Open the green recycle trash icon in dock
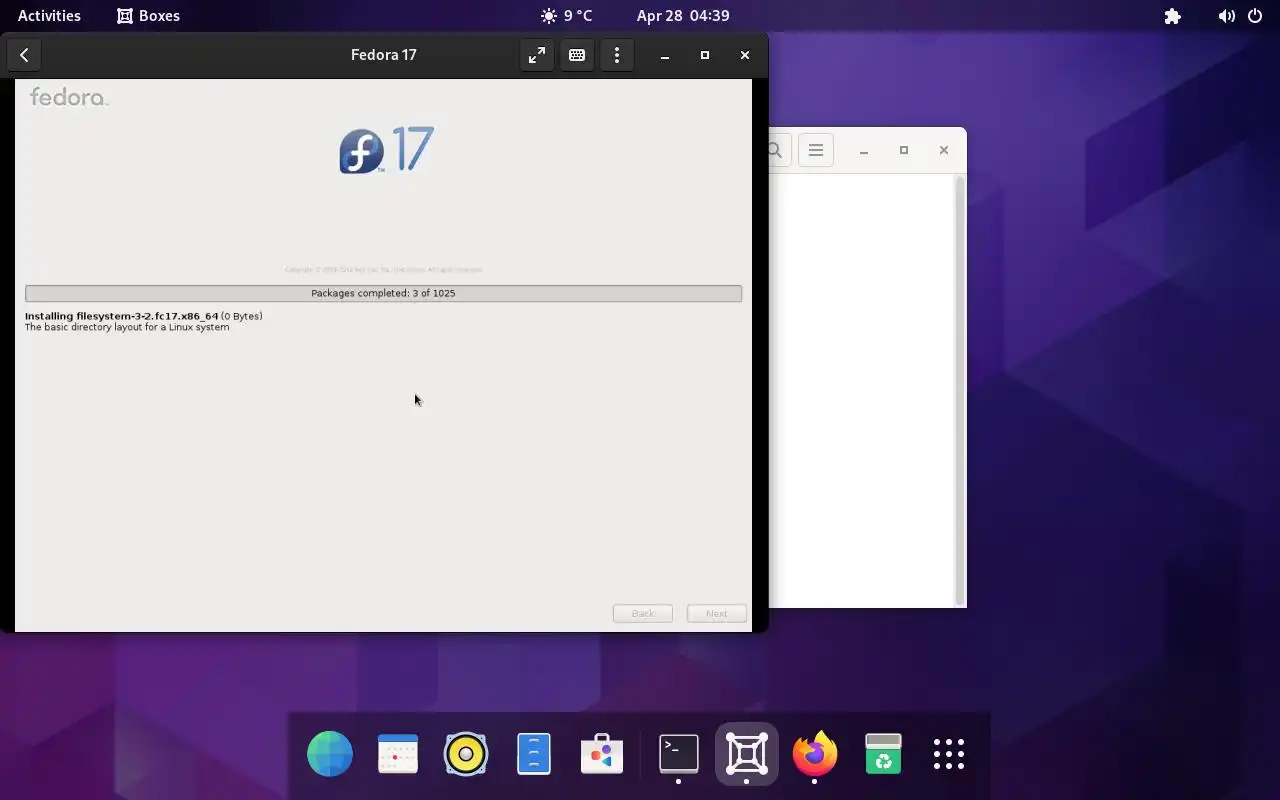Screen dimensions: 1280x800 point(883,754)
